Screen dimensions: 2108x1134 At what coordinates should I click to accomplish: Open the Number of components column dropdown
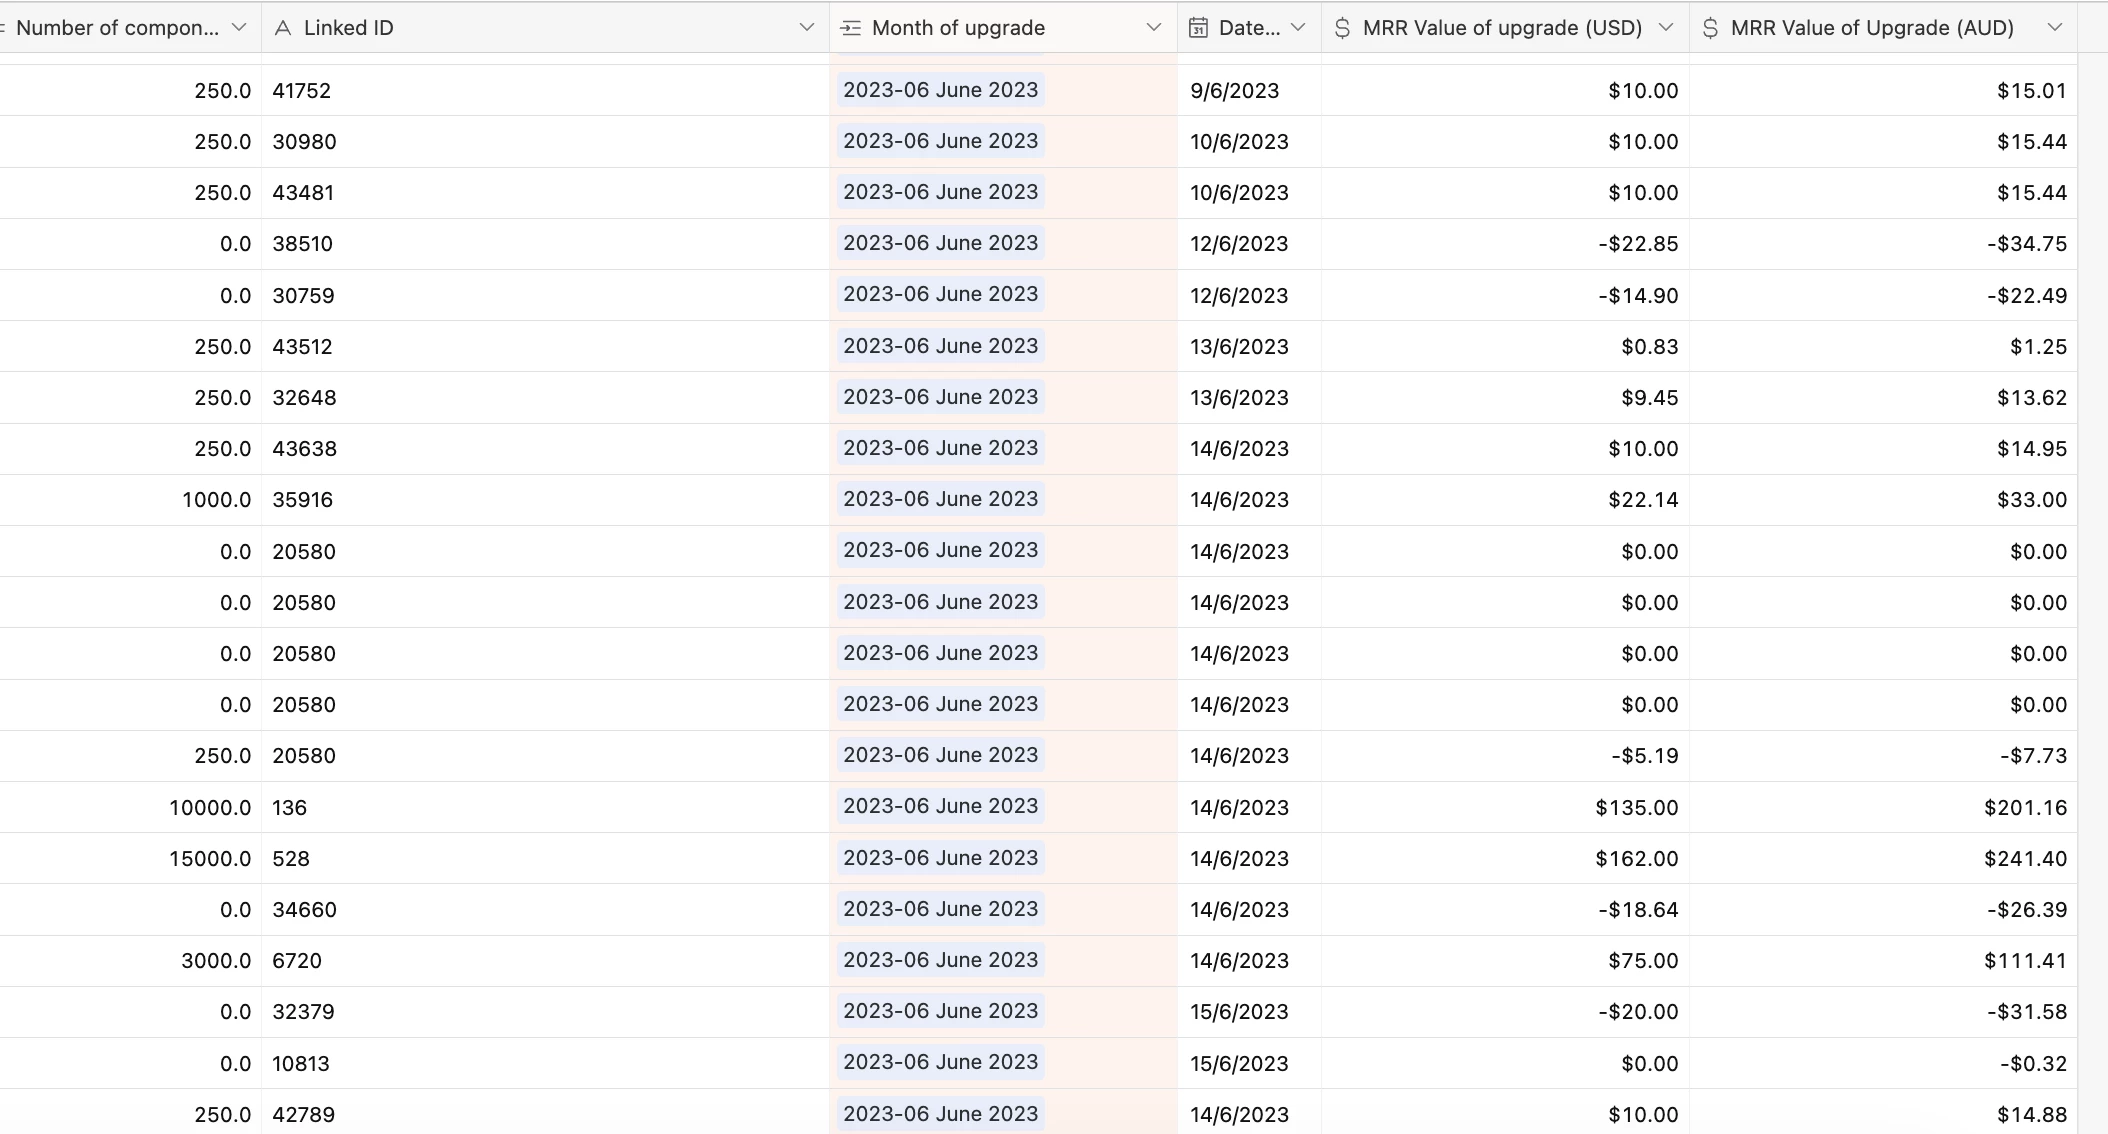239,28
